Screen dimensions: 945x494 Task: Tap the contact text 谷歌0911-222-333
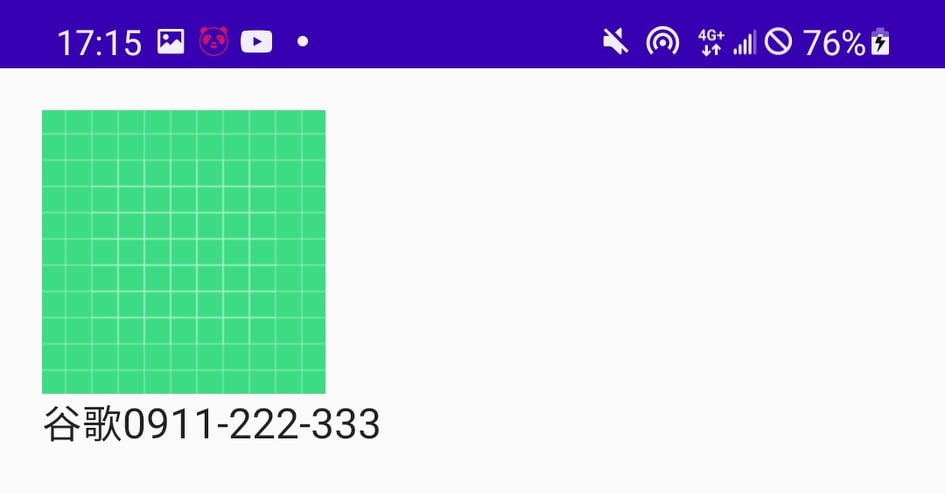(x=212, y=424)
